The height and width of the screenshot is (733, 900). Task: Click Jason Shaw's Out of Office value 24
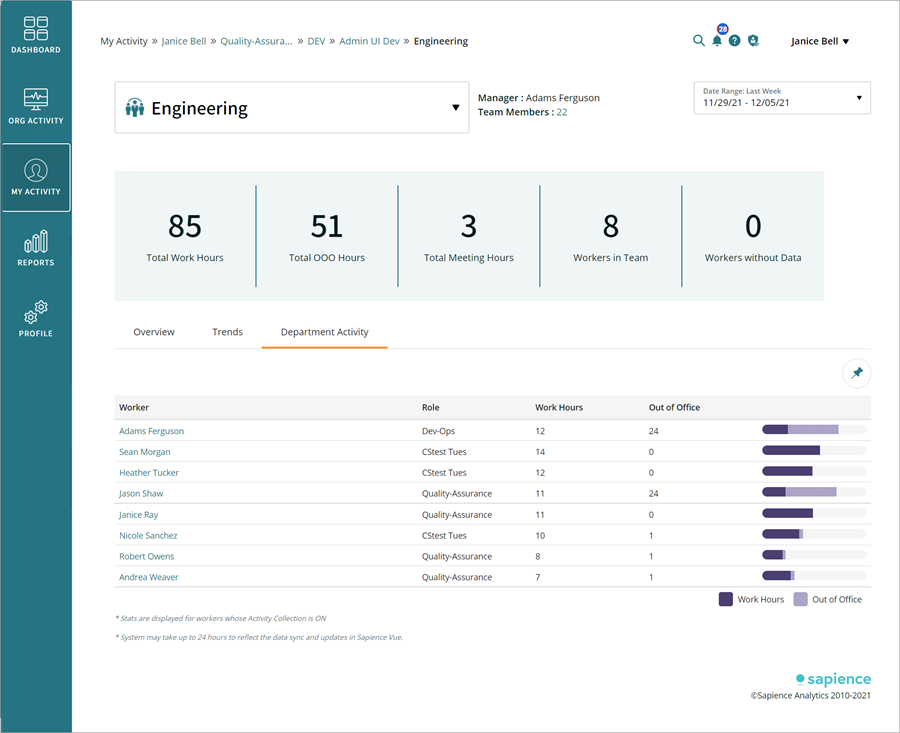click(653, 494)
